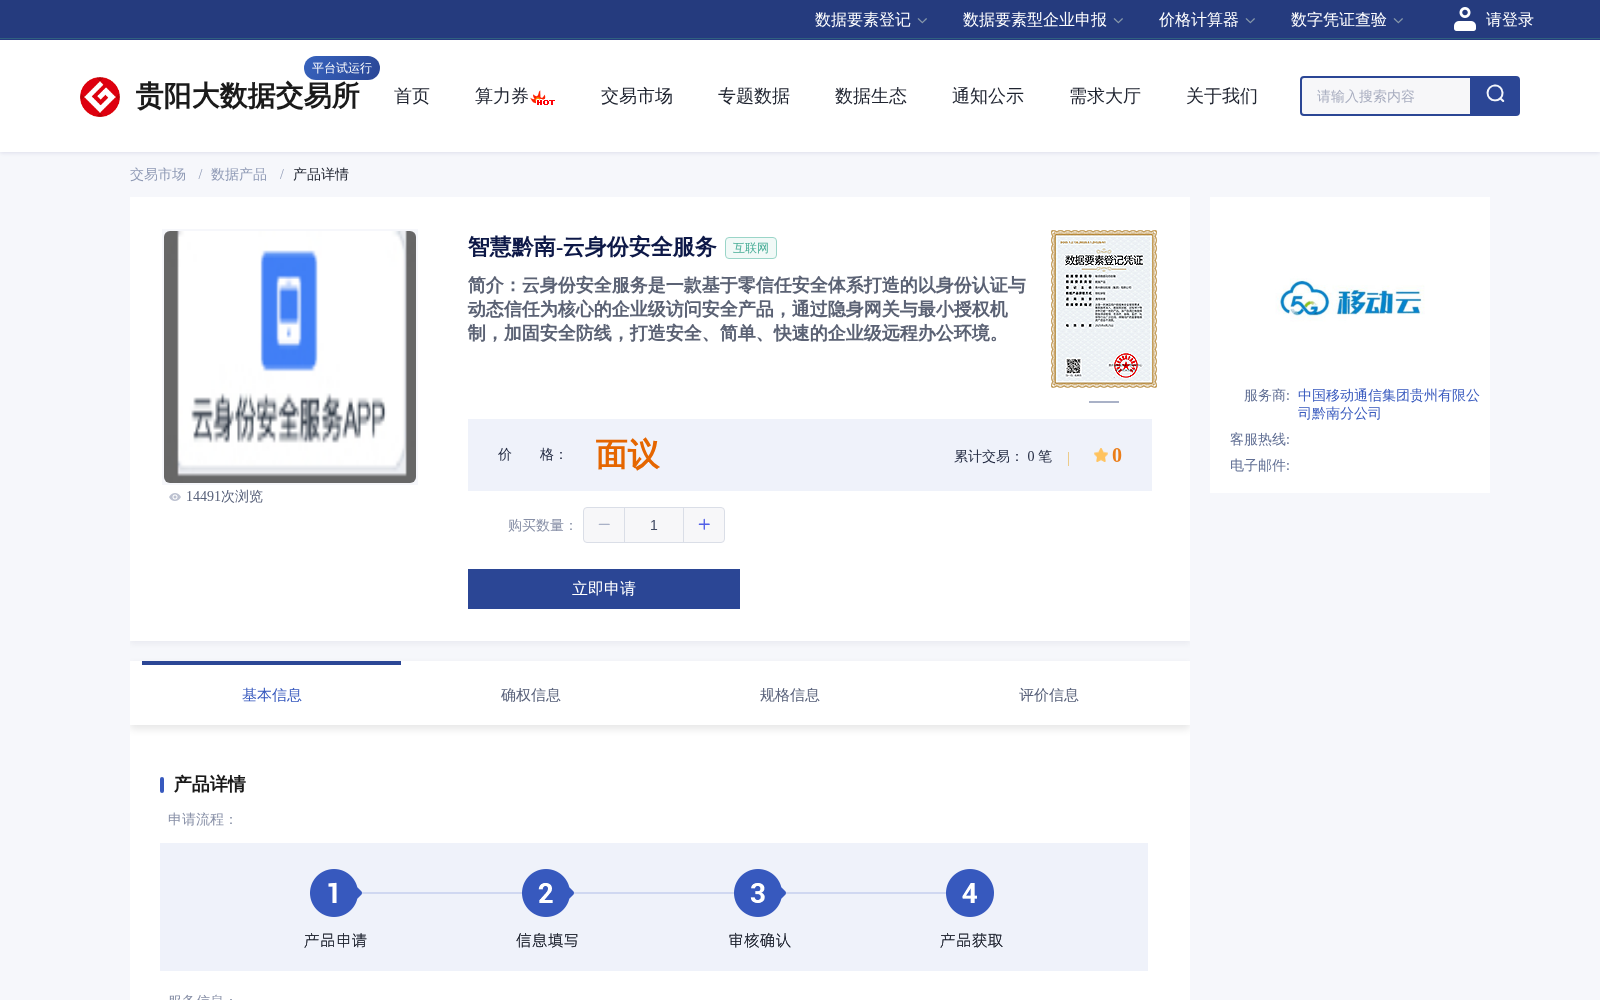This screenshot has width=1600, height=1000.
Task: Open the 数字凭证查验 dropdown menu
Action: 1347,20
